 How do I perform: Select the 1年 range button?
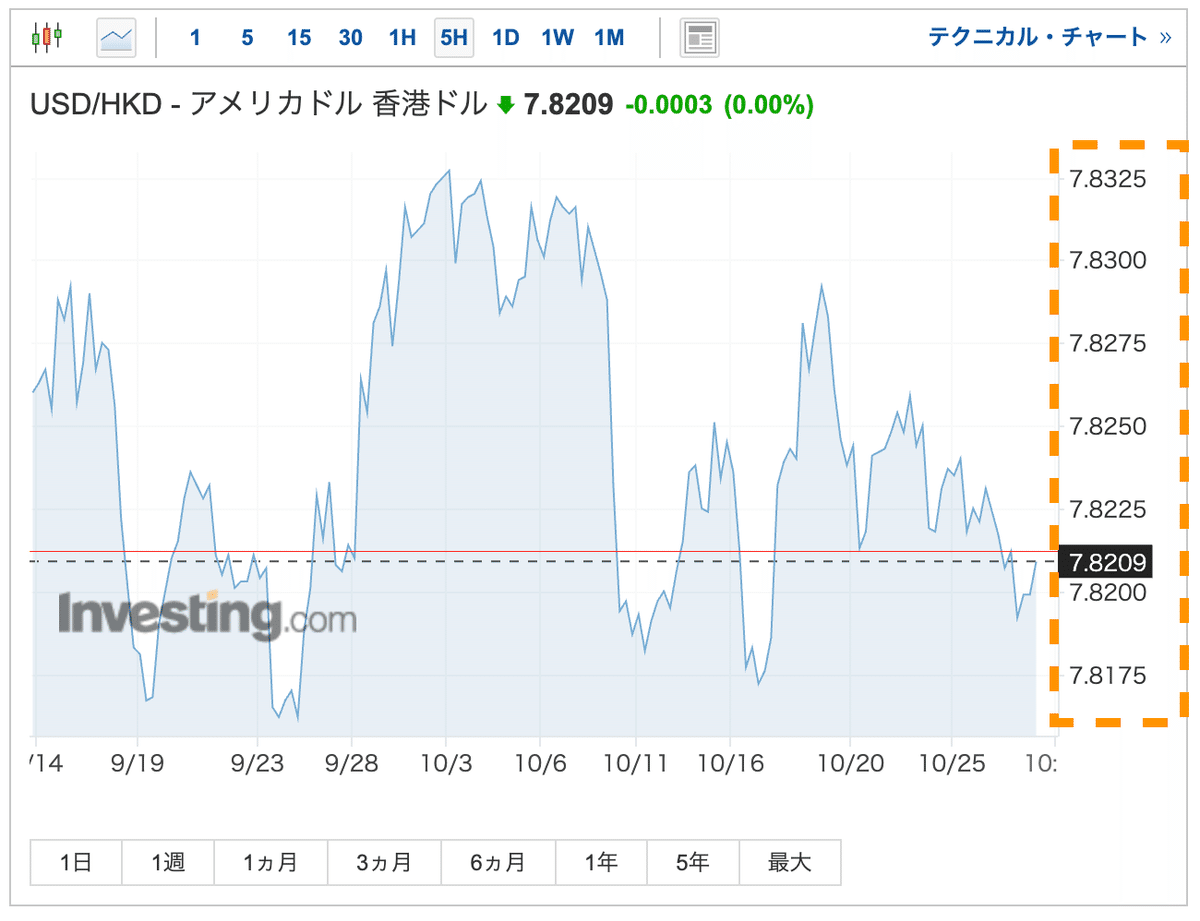pos(601,862)
